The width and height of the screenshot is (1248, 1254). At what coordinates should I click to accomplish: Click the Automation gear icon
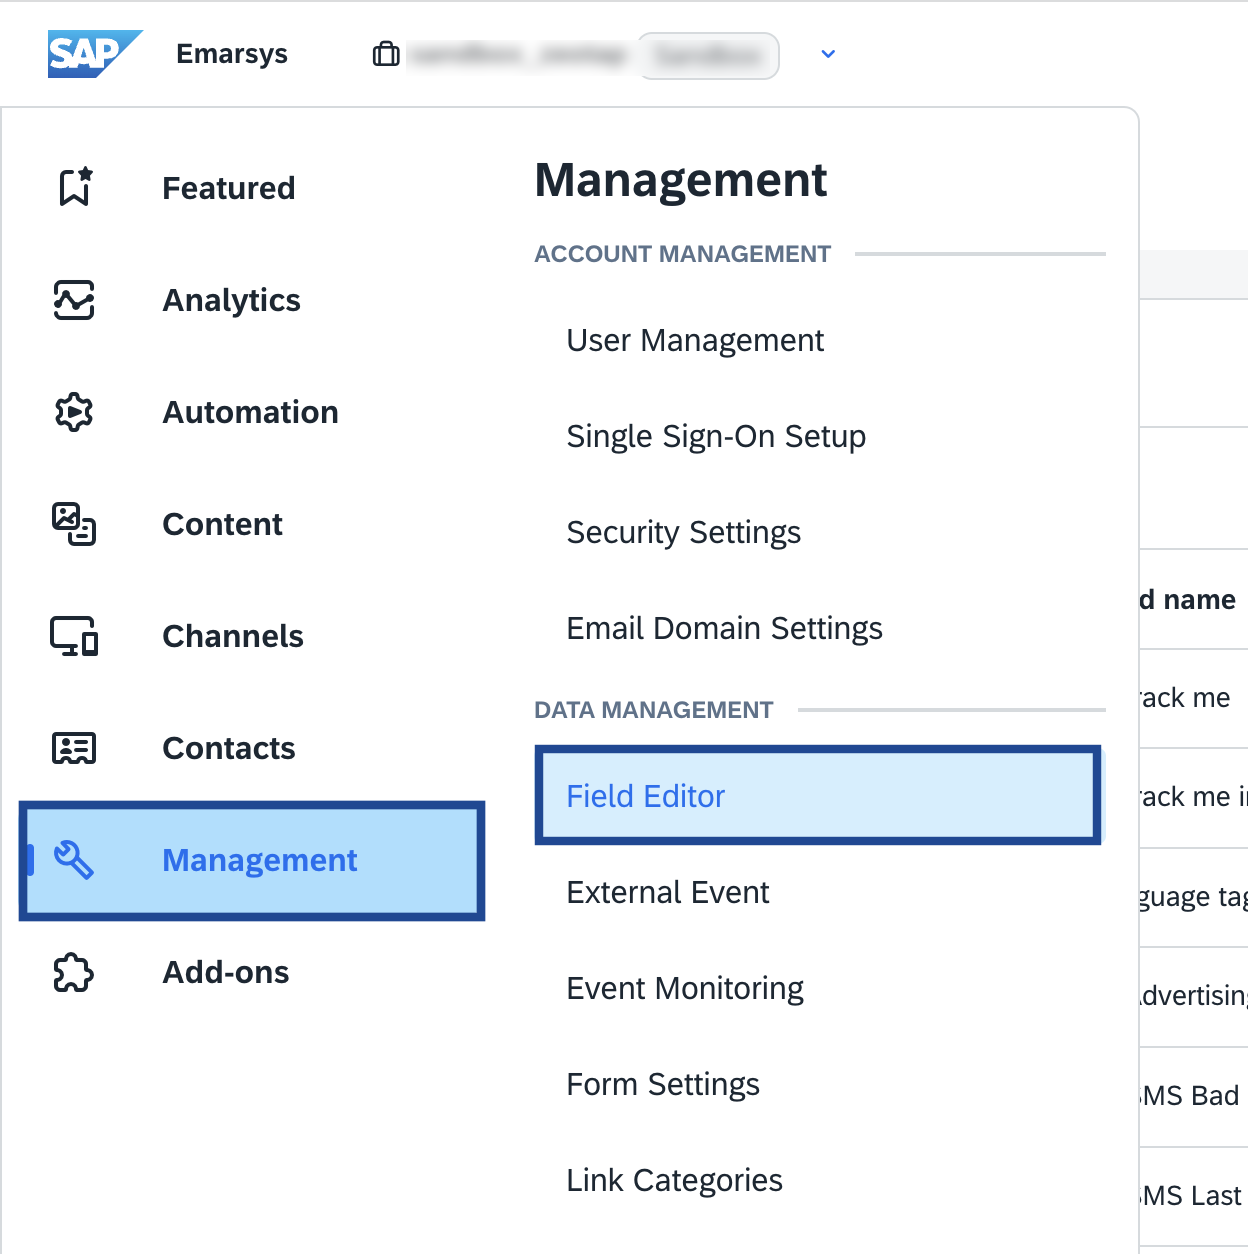pos(74,412)
